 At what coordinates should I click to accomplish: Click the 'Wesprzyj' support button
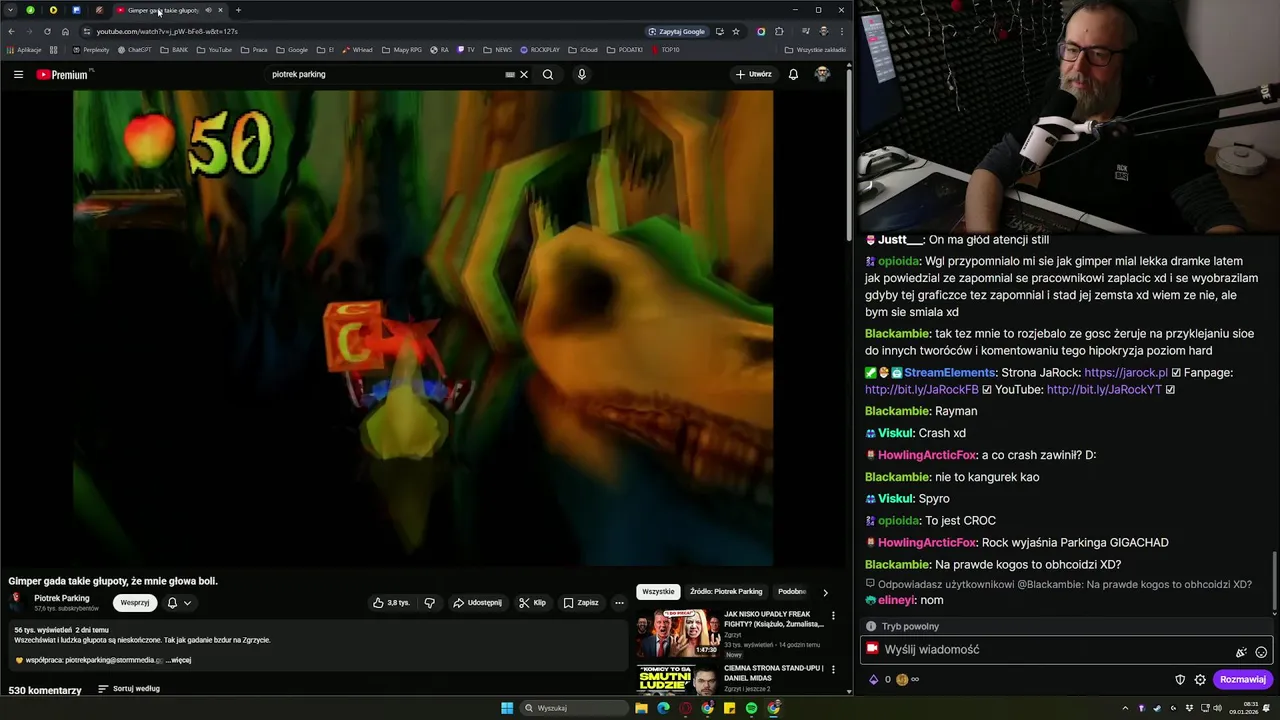[x=135, y=603]
